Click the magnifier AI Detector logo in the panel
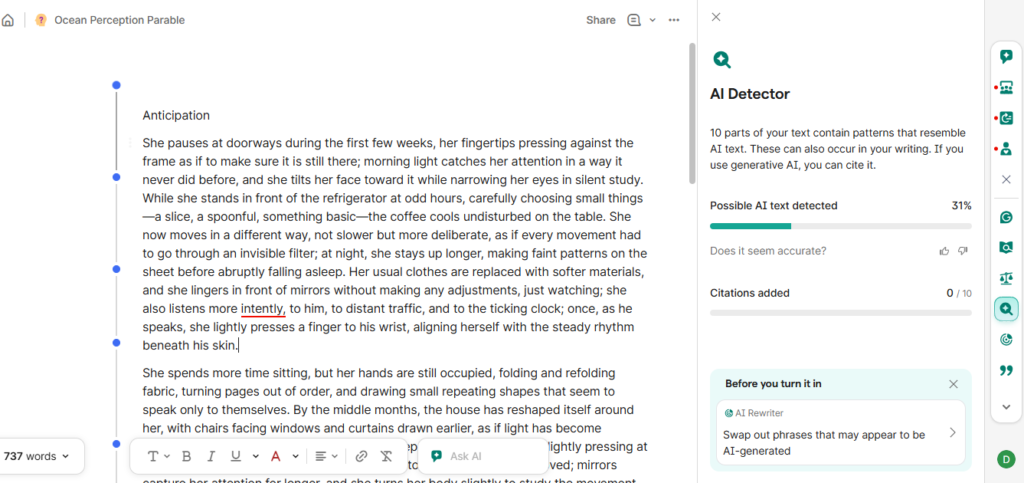 coord(722,59)
